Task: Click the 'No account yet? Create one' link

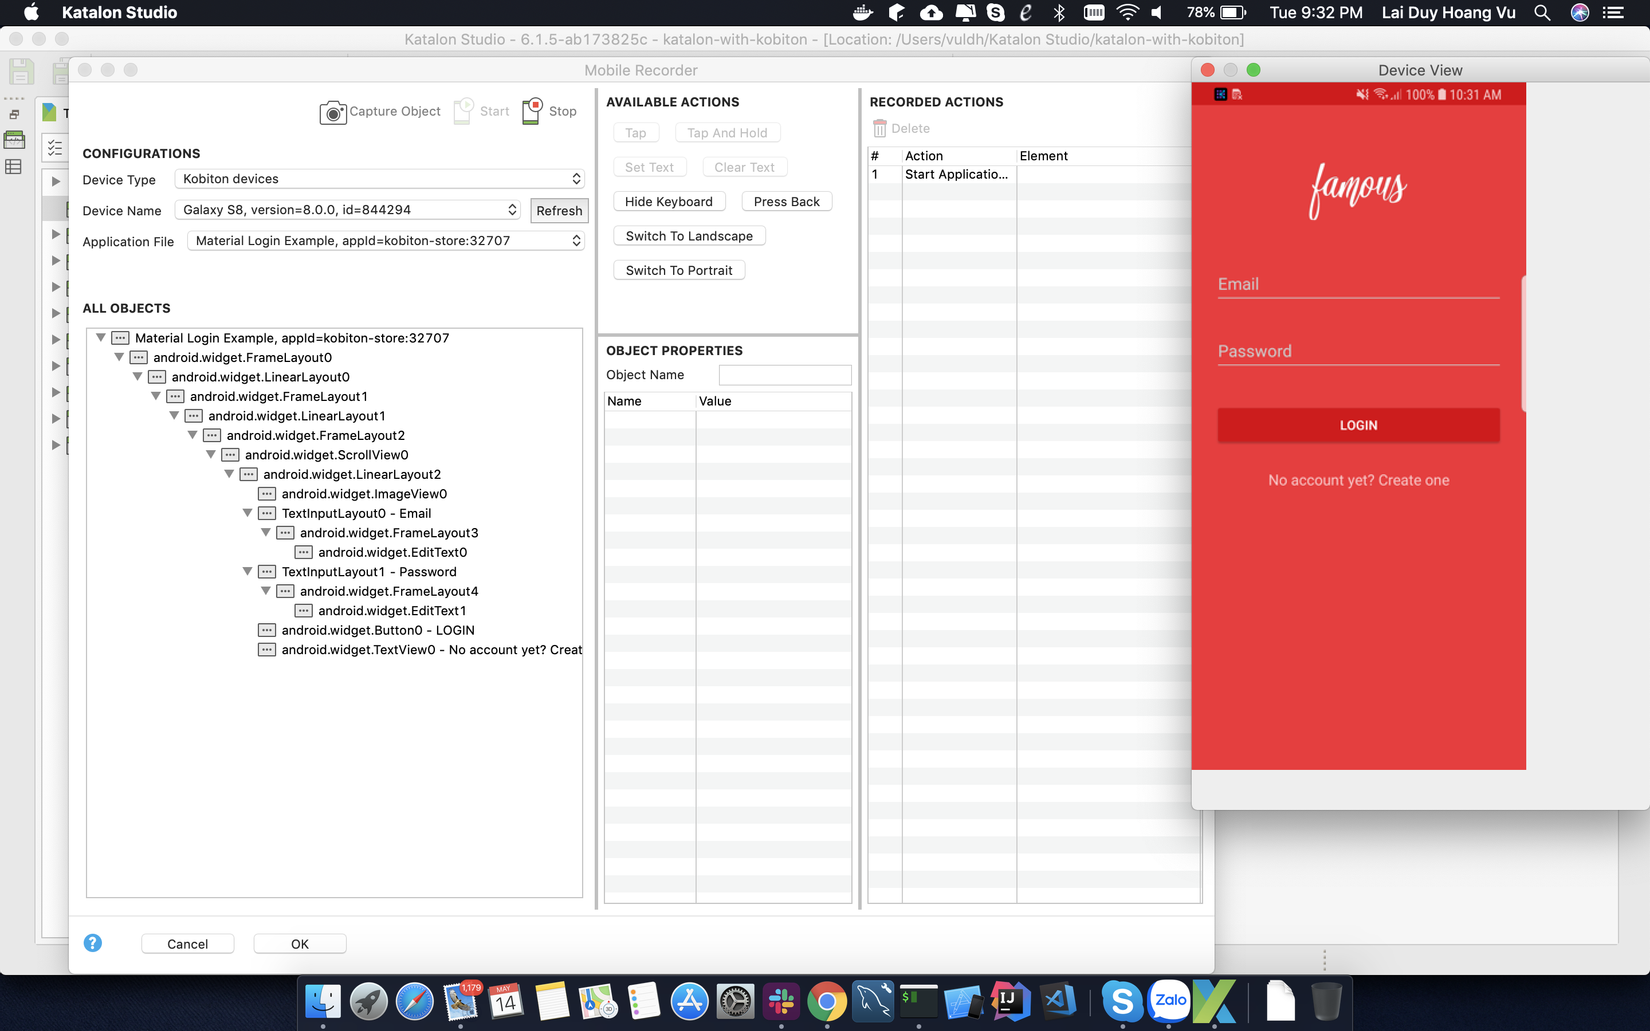Action: click(1358, 480)
